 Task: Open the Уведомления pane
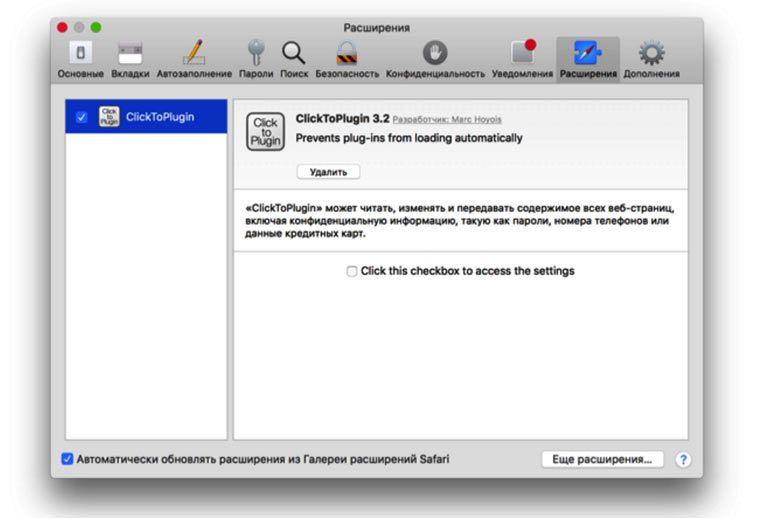(522, 60)
